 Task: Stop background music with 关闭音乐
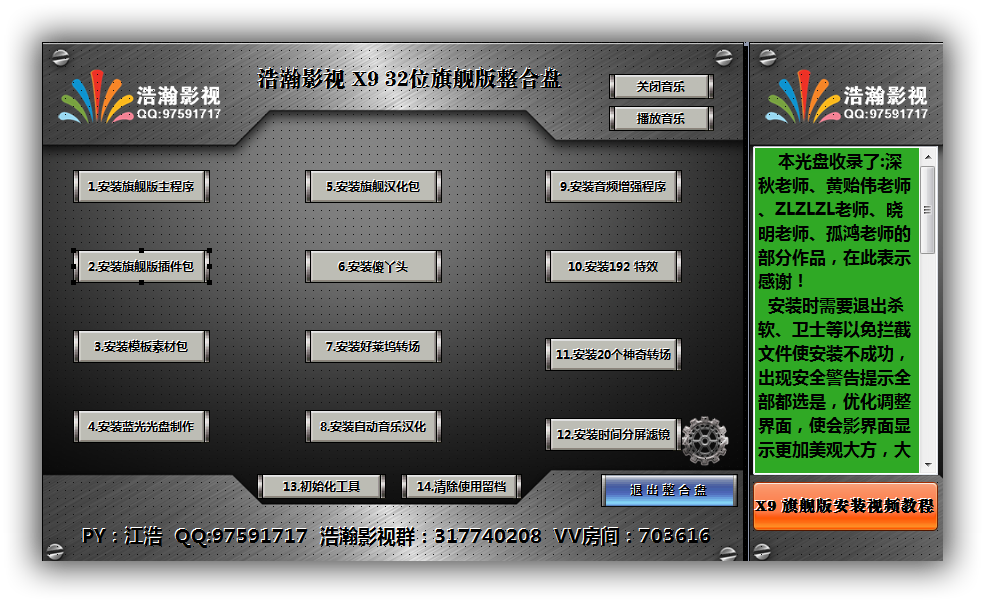[660, 86]
